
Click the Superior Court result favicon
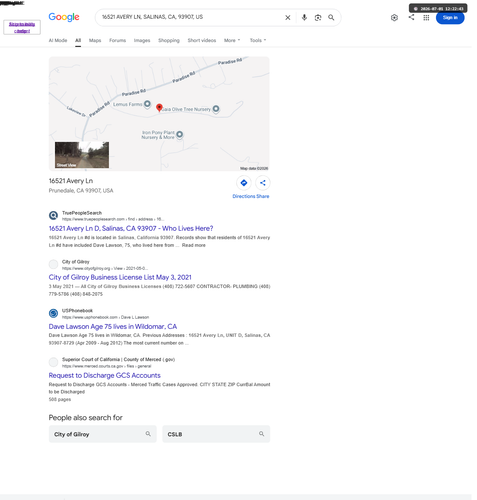point(53,362)
